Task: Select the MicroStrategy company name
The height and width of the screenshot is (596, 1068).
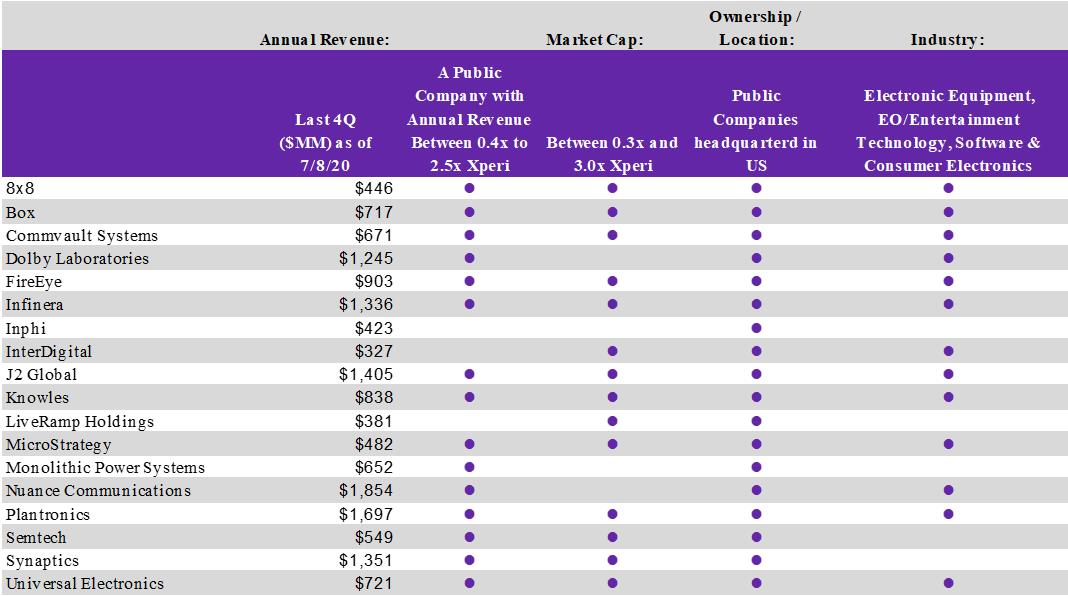Action: [x=58, y=444]
